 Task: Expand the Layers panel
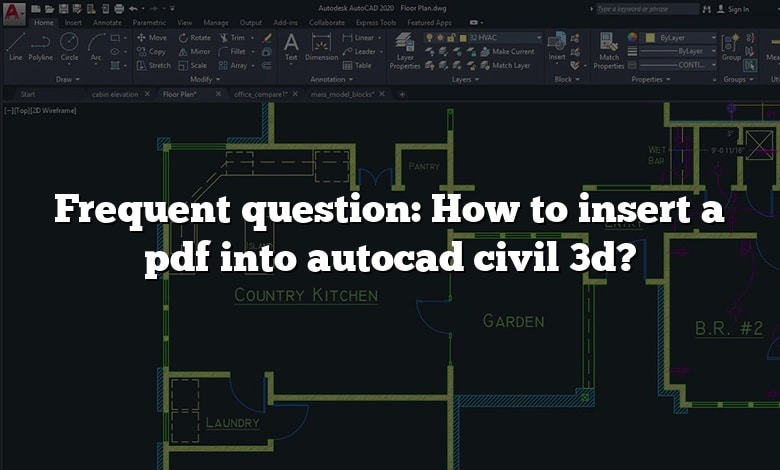tap(466, 79)
